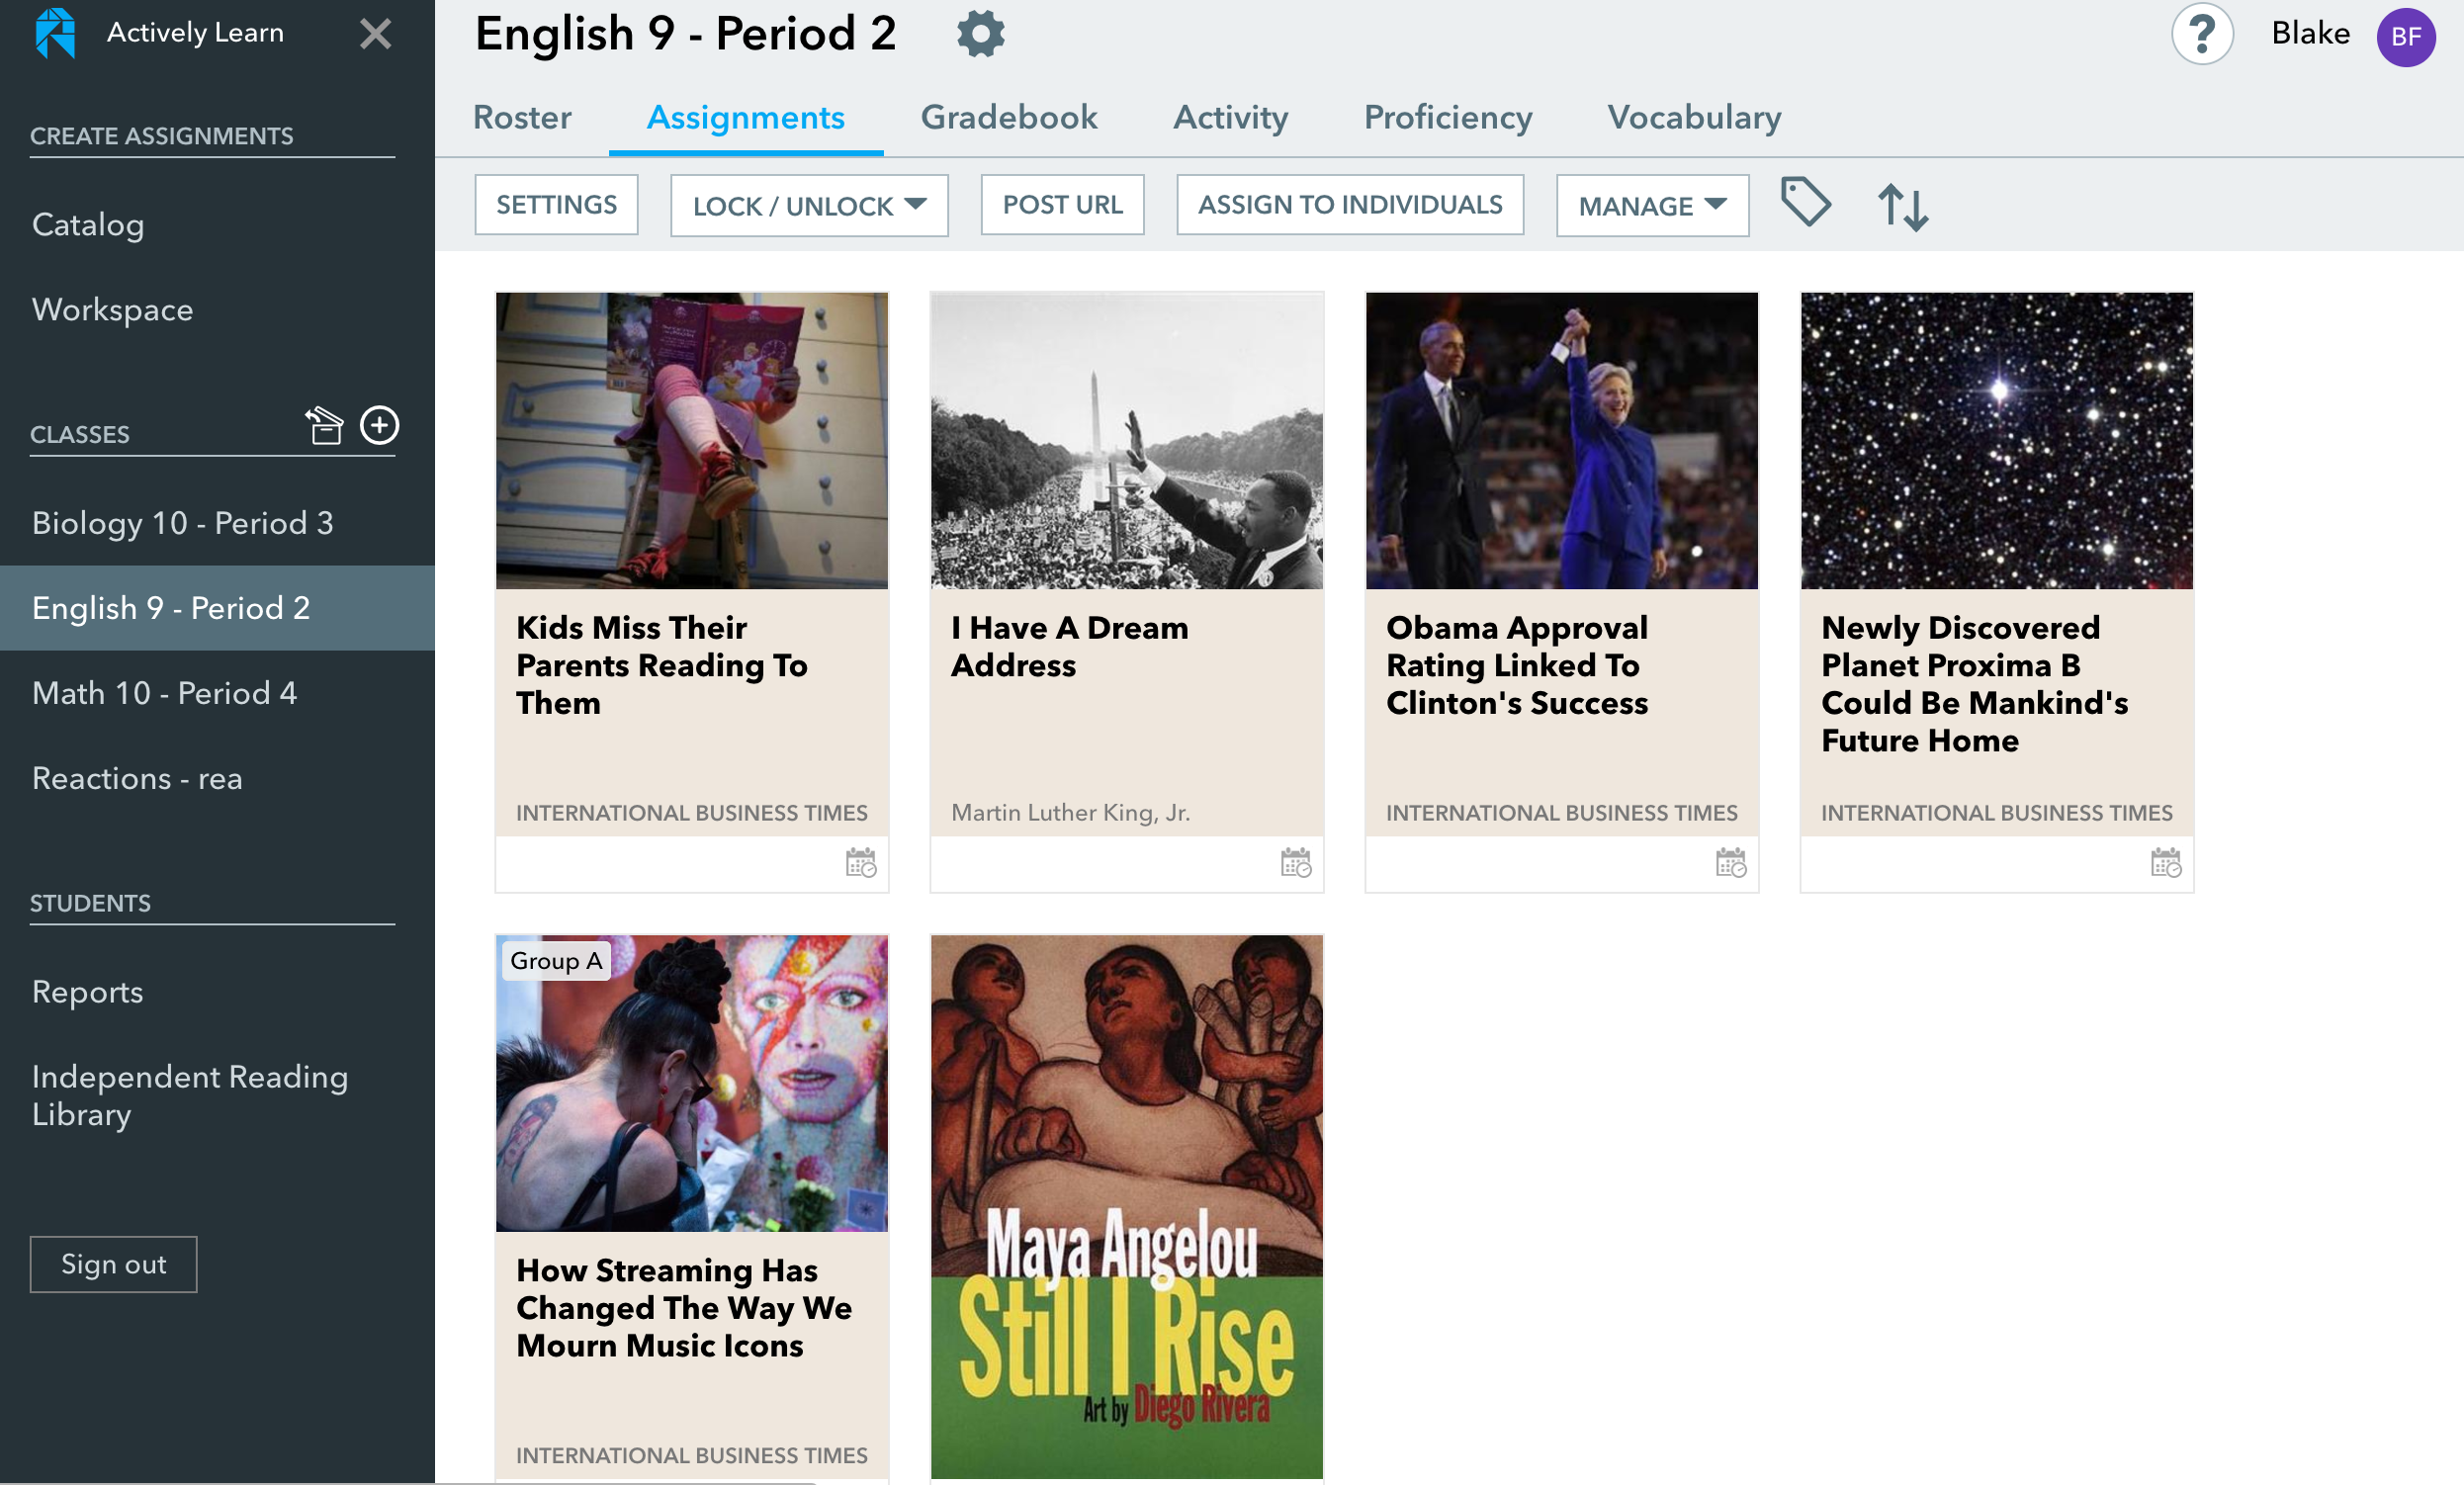The image size is (2464, 1485).
Task: Open class settings gear icon
Action: point(980,35)
